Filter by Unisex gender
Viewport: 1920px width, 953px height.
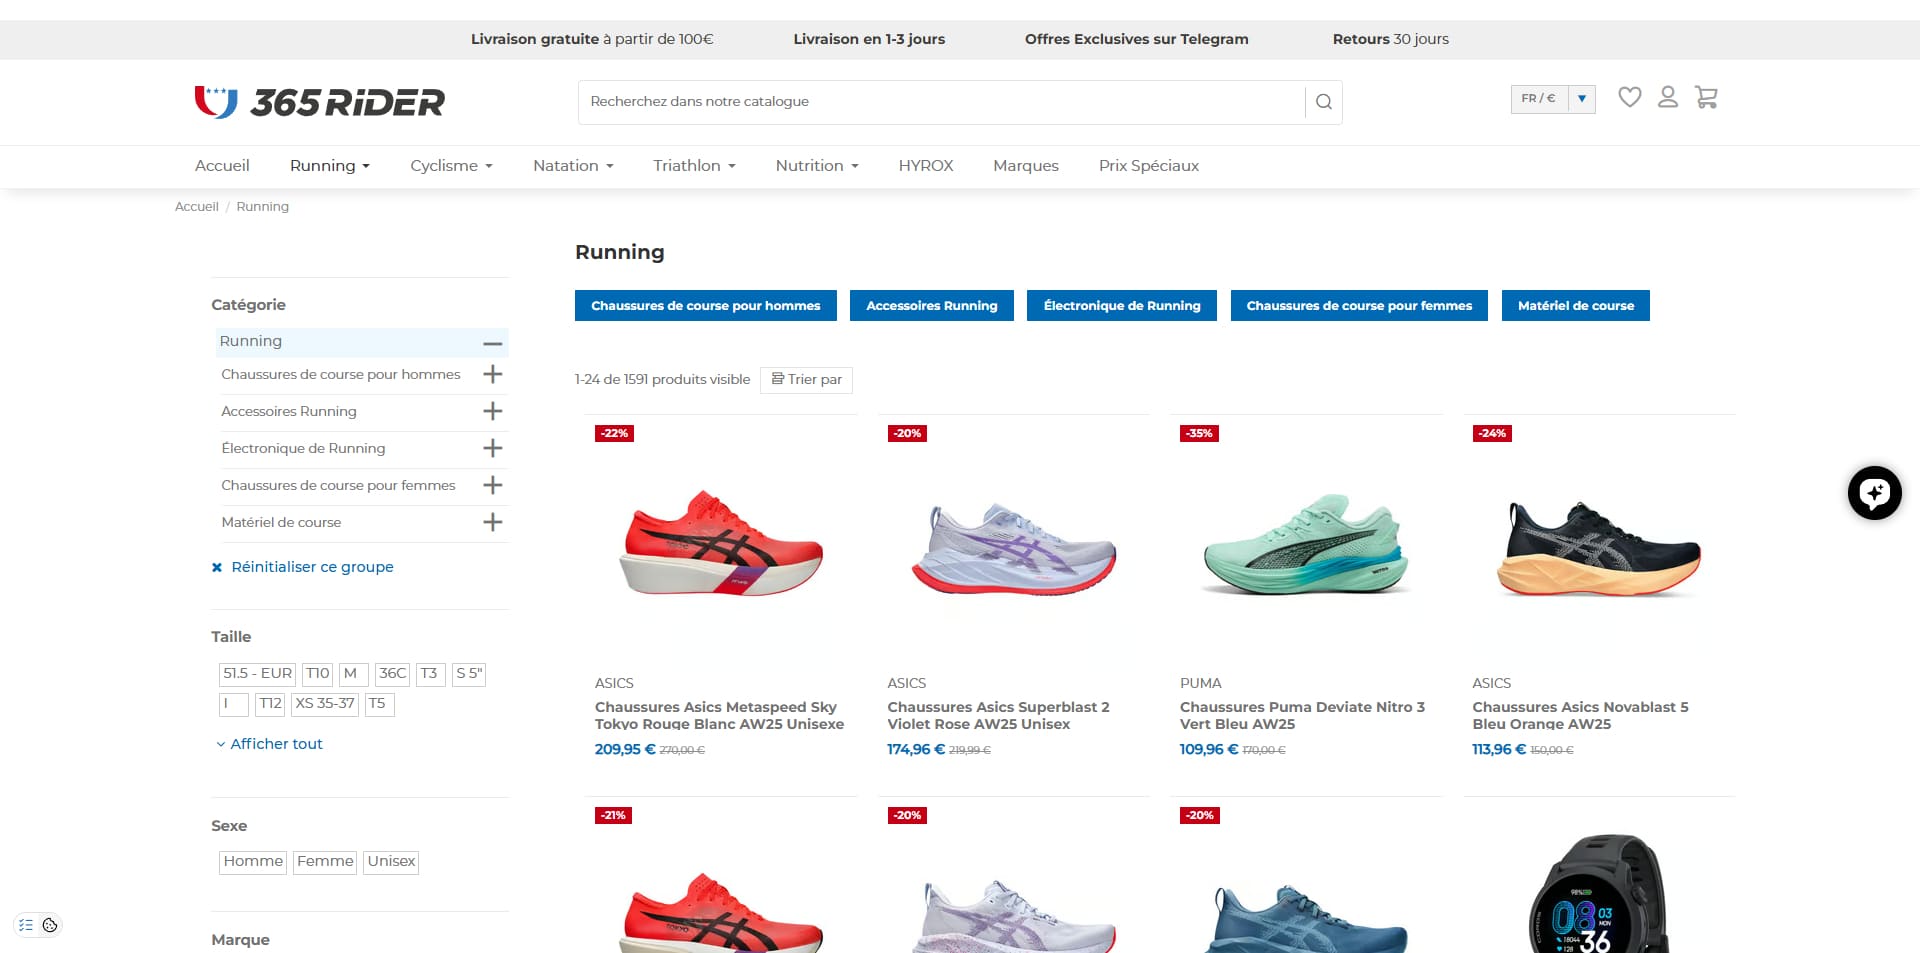tap(391, 862)
